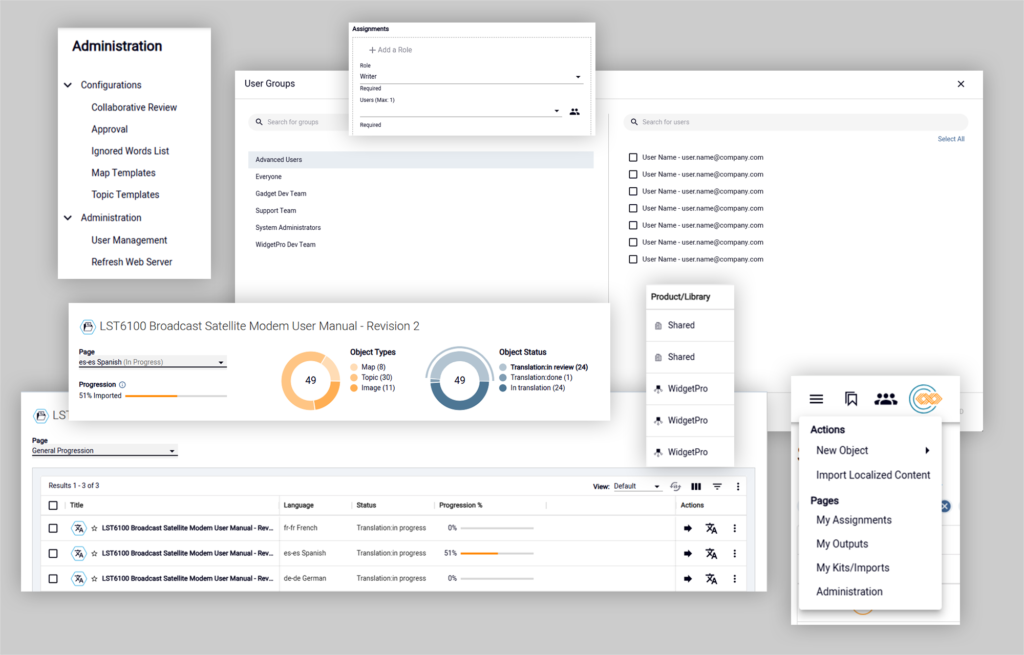This screenshot has width=1024, height=655.
Task: Select Import Localized Content from the Actions menu
Action: click(870, 475)
